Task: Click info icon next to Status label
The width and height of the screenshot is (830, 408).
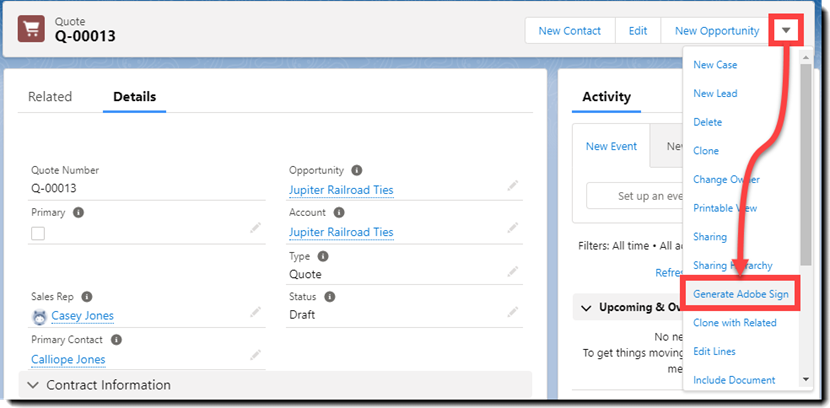Action: 329,296
